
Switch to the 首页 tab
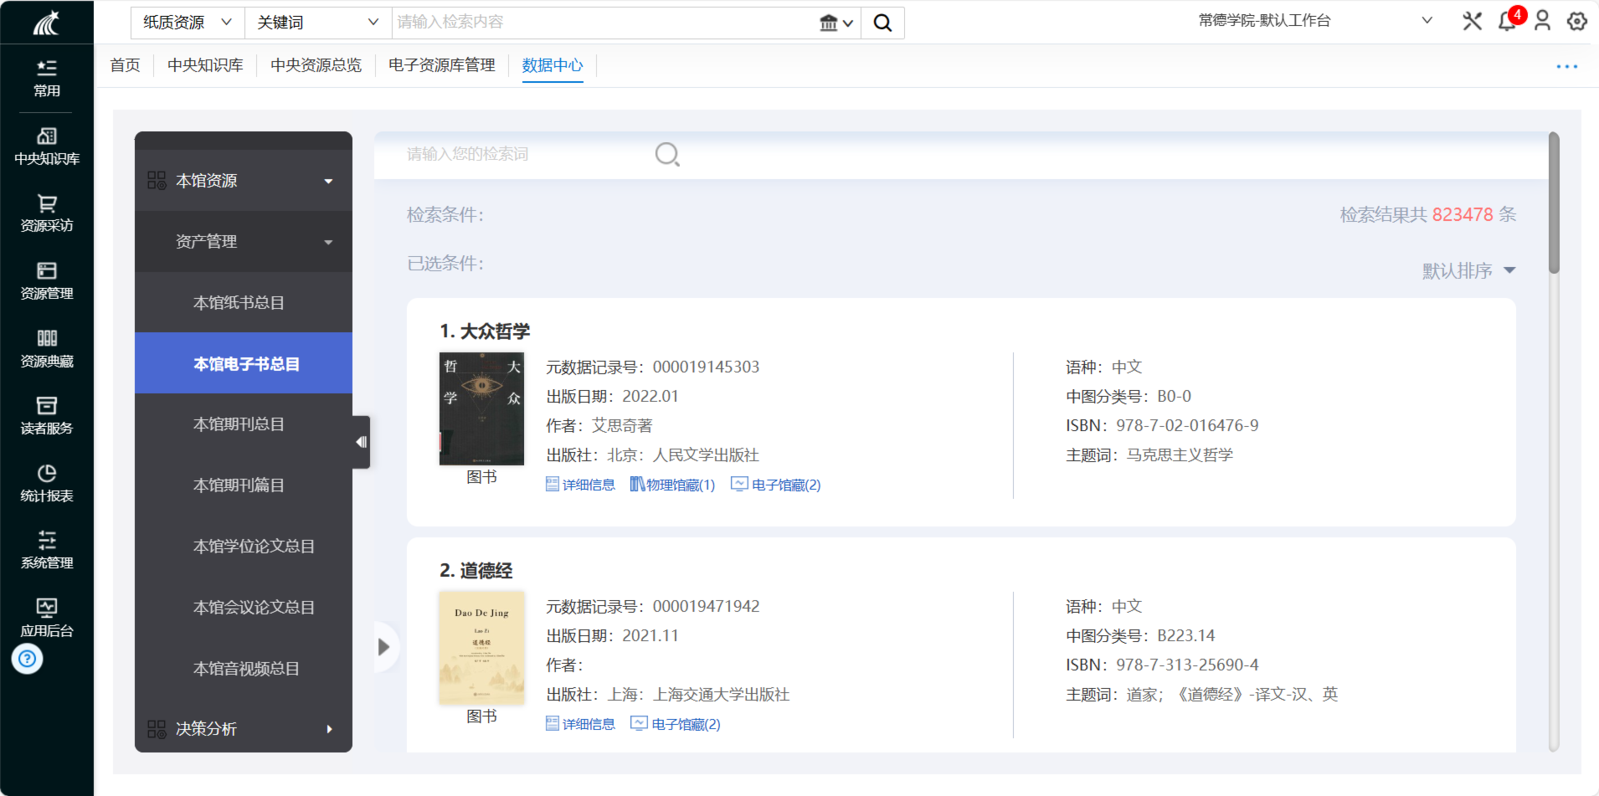click(x=125, y=65)
